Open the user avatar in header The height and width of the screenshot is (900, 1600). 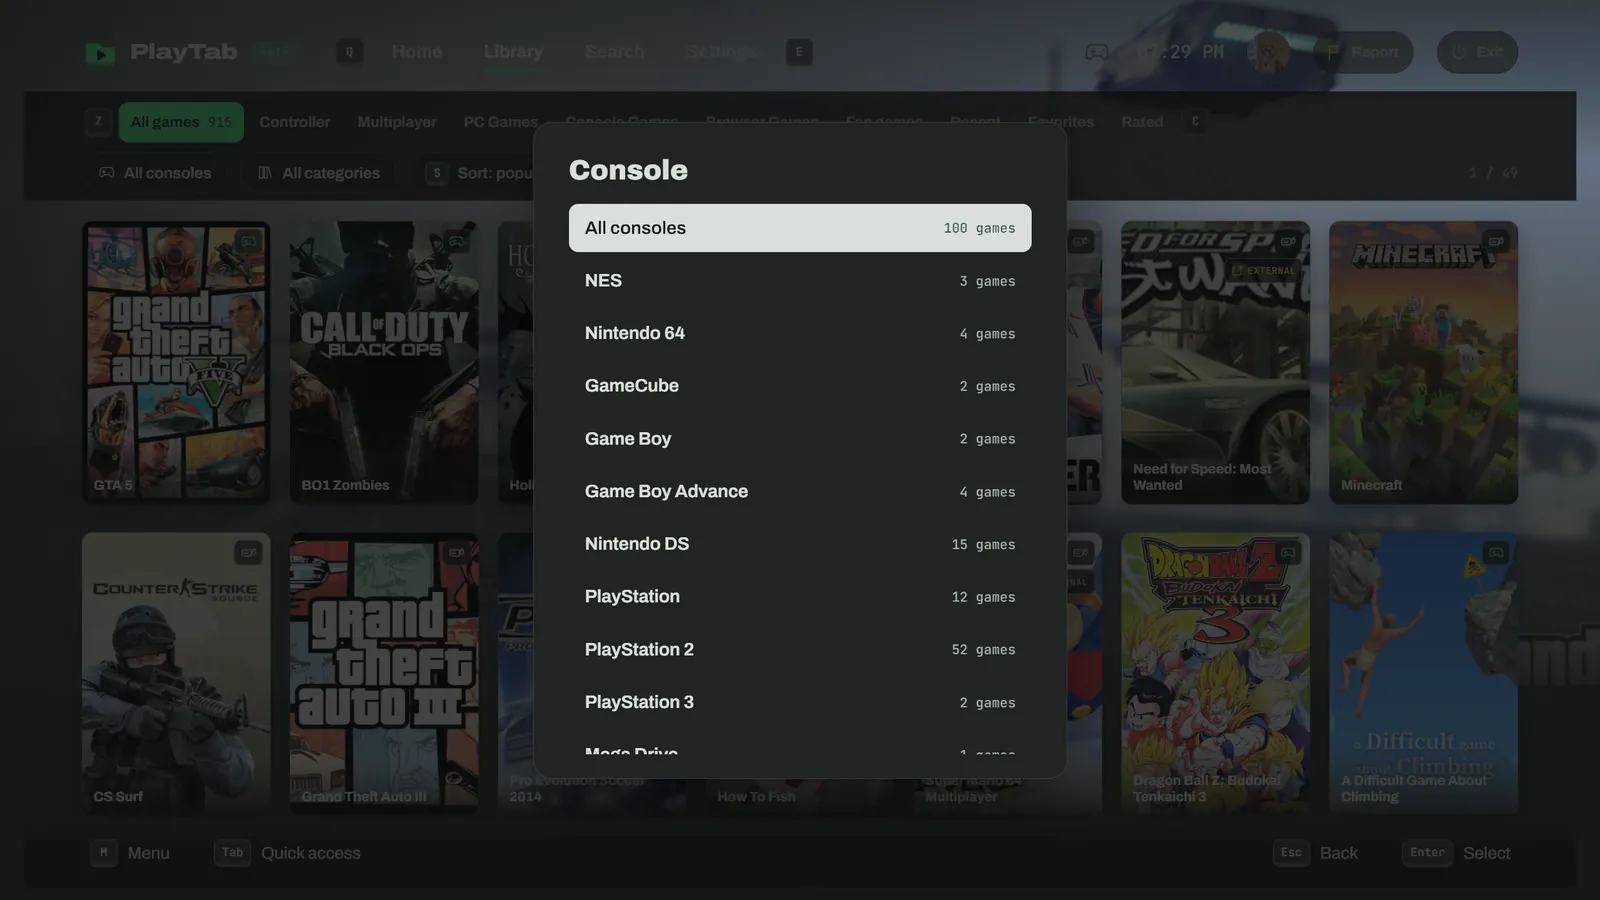click(1271, 52)
